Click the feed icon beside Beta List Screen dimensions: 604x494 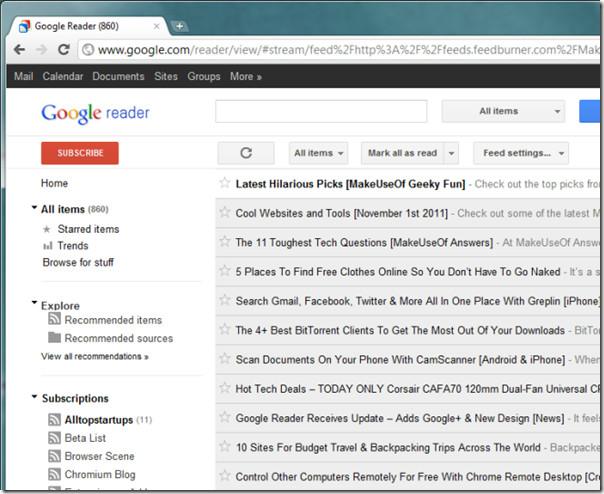[x=54, y=438]
